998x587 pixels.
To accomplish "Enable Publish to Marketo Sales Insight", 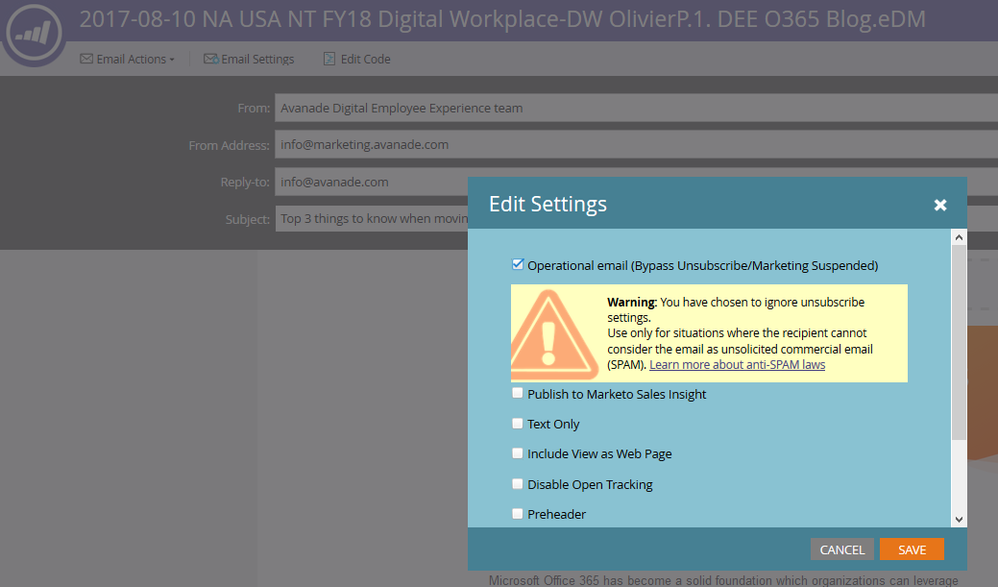I will tap(517, 393).
